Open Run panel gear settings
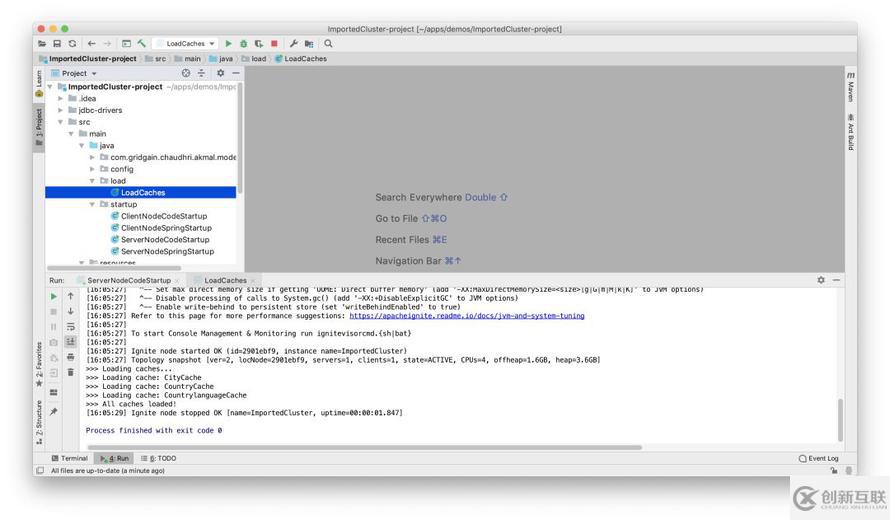 (821, 280)
